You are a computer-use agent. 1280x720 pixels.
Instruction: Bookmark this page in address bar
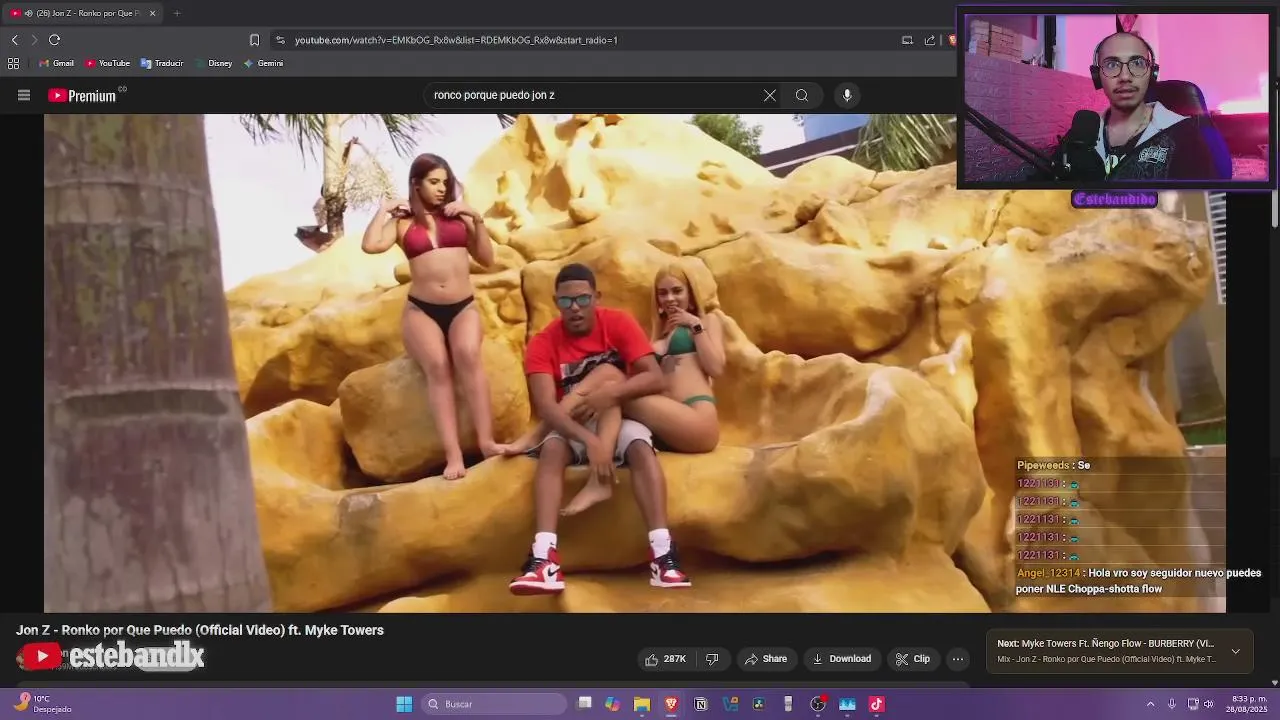pyautogui.click(x=254, y=40)
